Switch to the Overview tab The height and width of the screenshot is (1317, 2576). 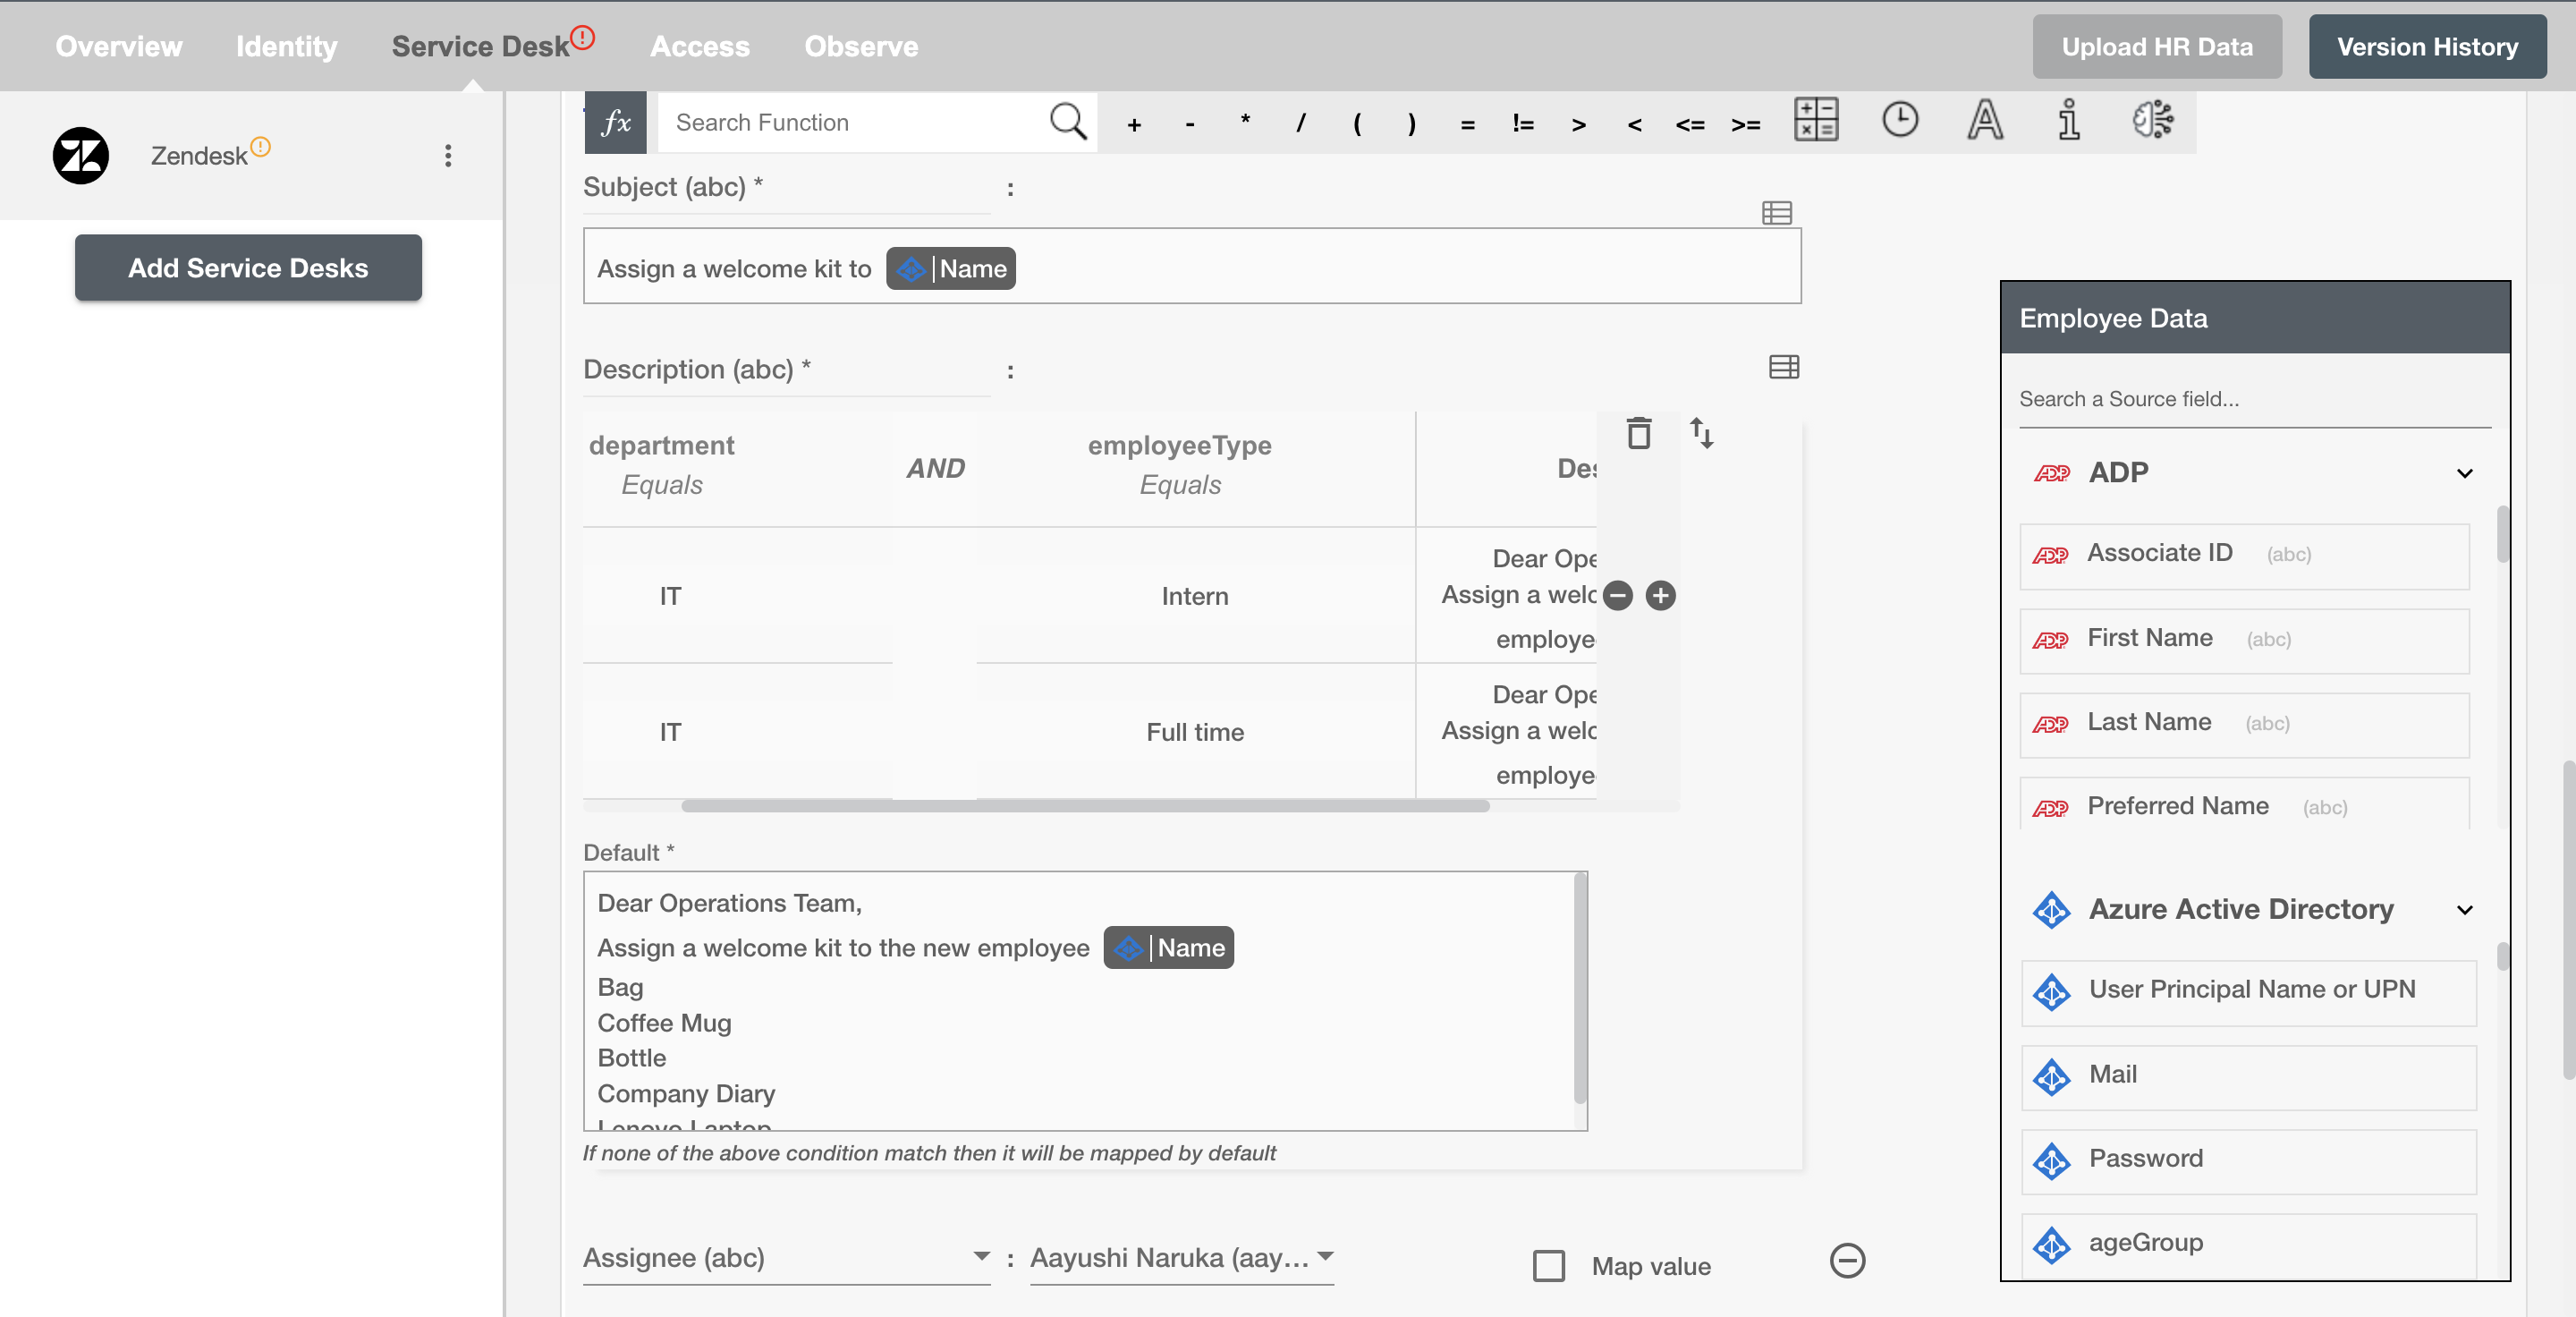tap(119, 46)
